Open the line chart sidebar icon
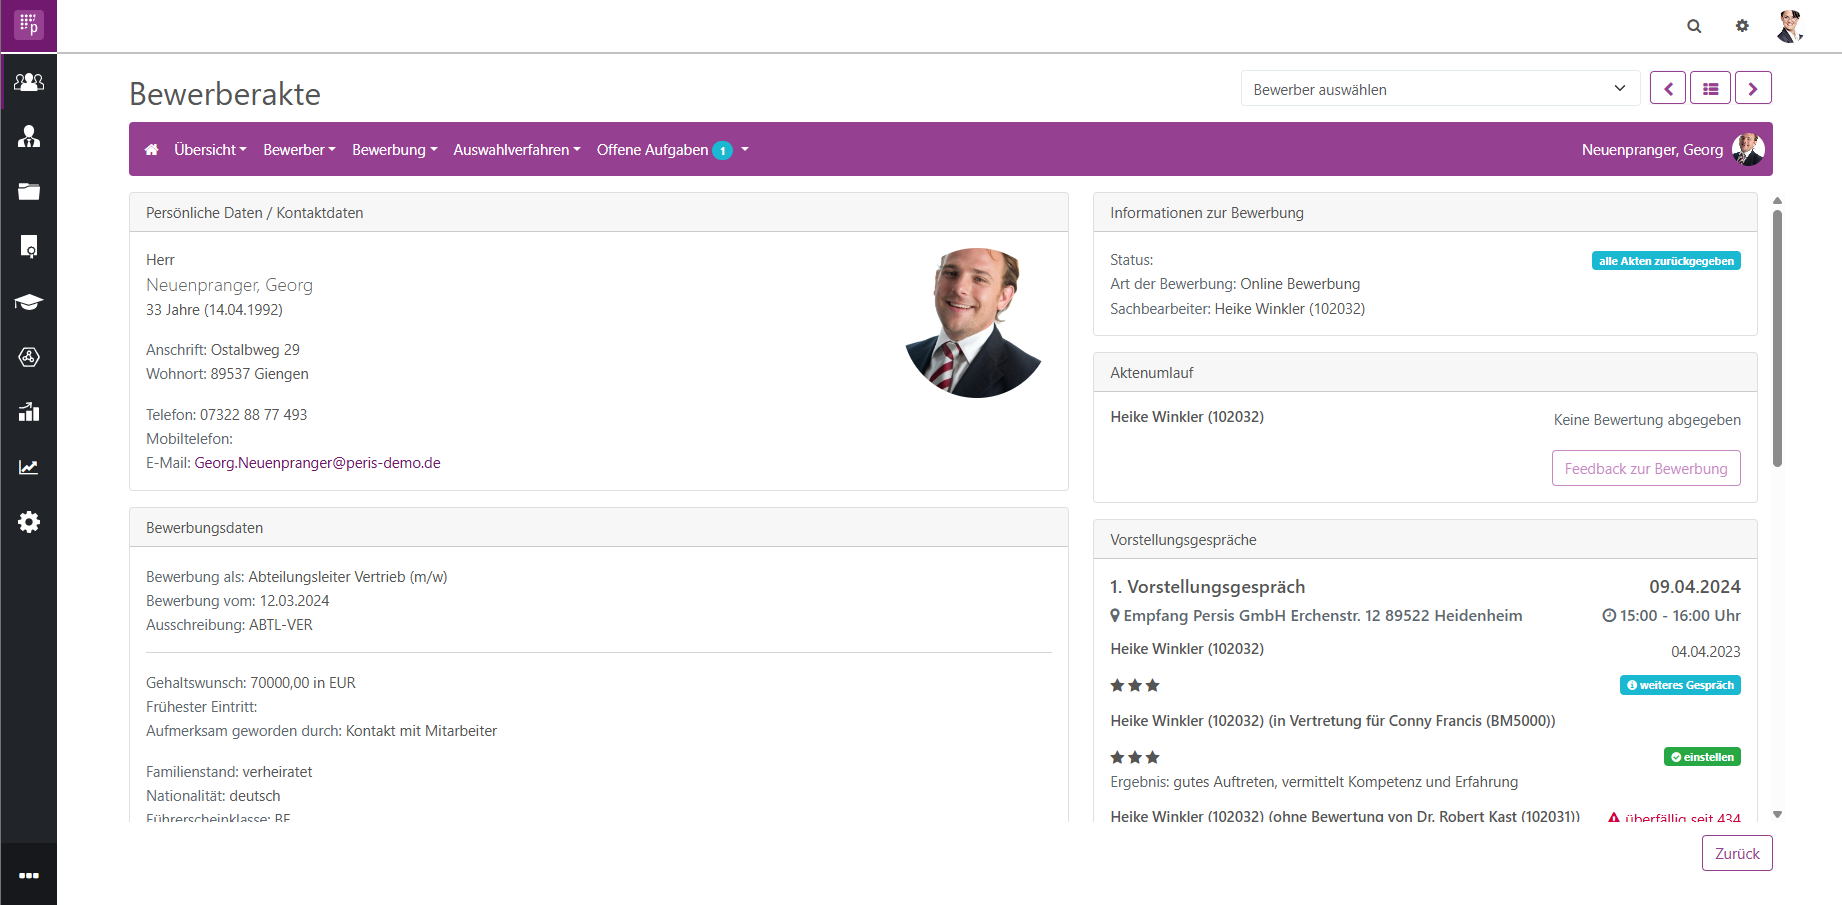The height and width of the screenshot is (905, 1842). (29, 467)
